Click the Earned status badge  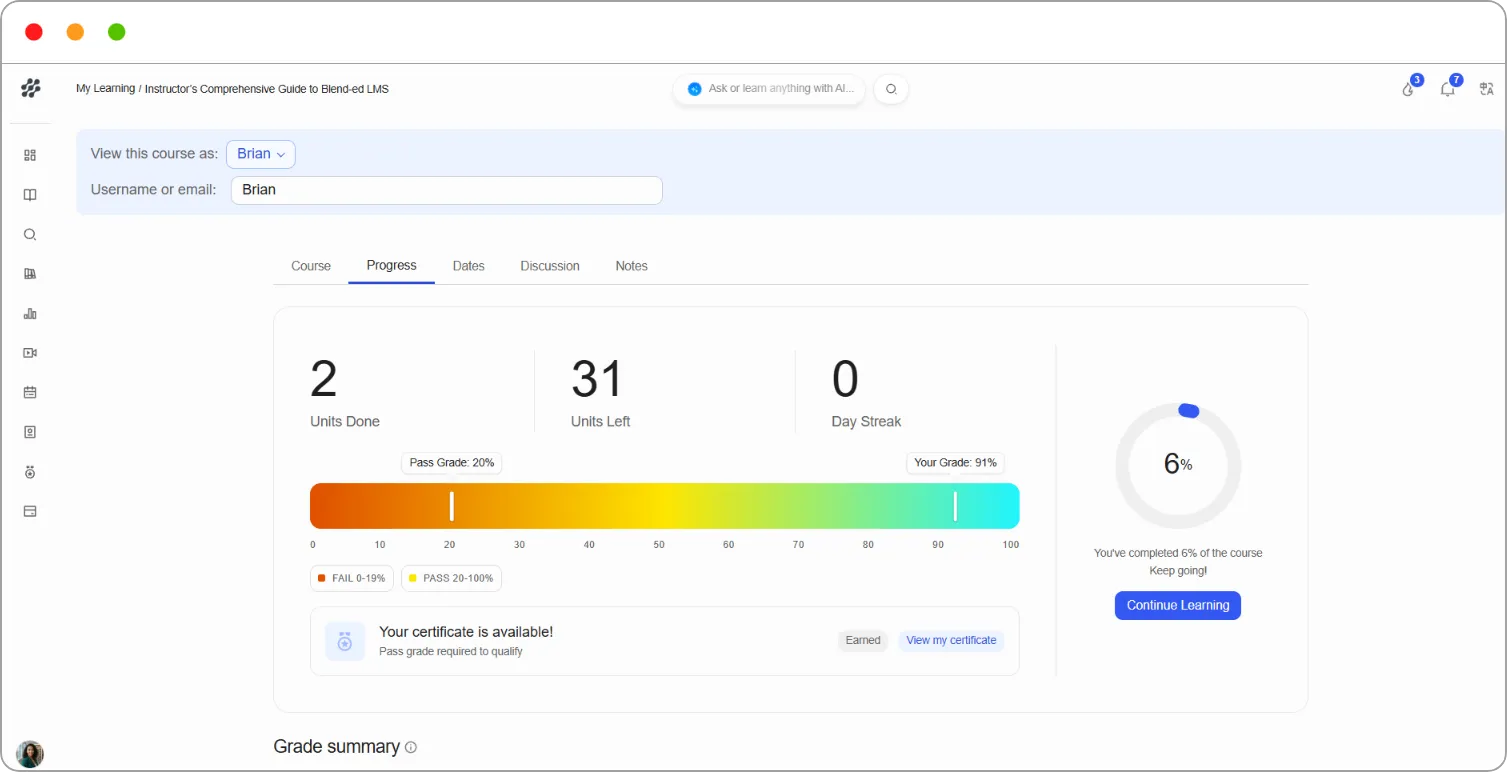click(863, 640)
